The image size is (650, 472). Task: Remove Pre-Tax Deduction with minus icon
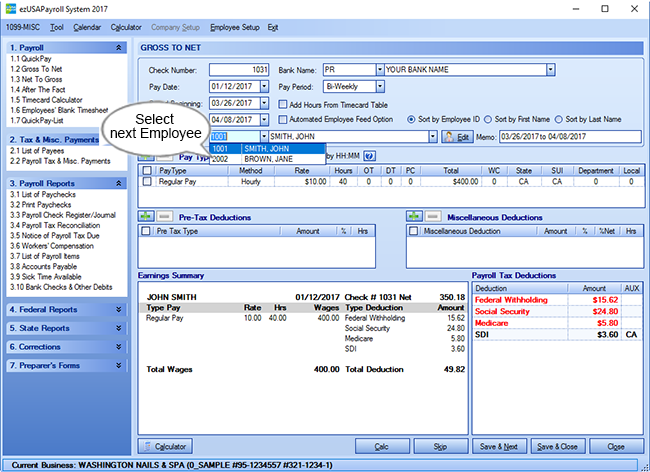(x=164, y=216)
